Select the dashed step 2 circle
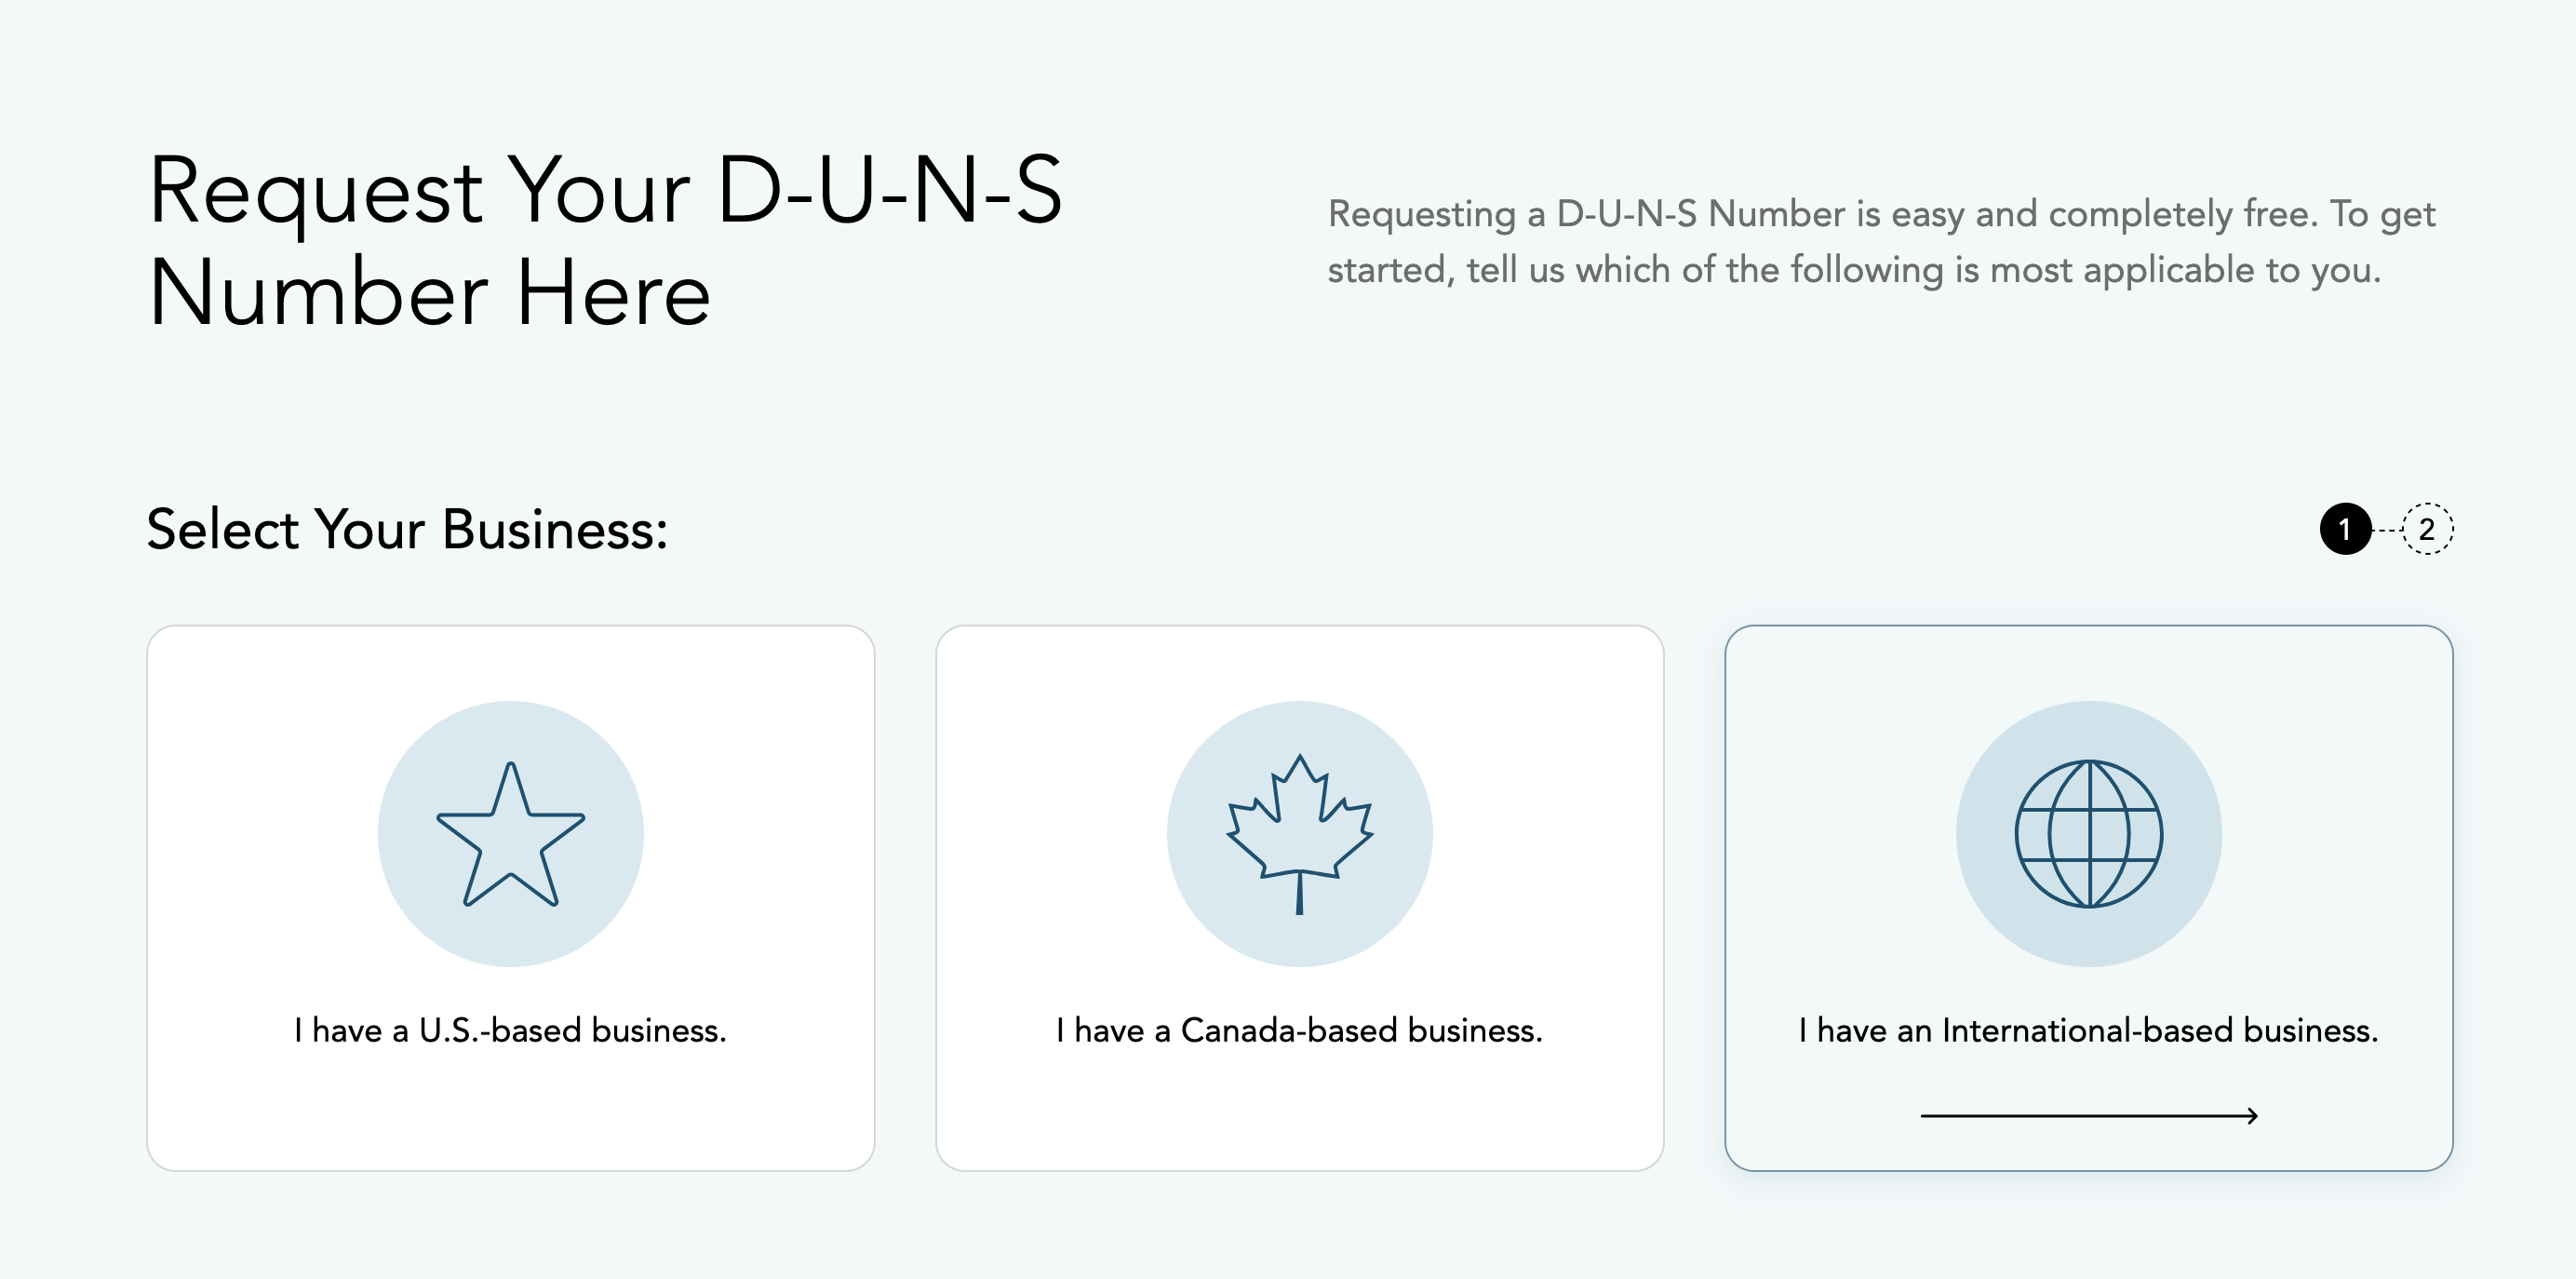This screenshot has height=1279, width=2576. [x=2427, y=529]
